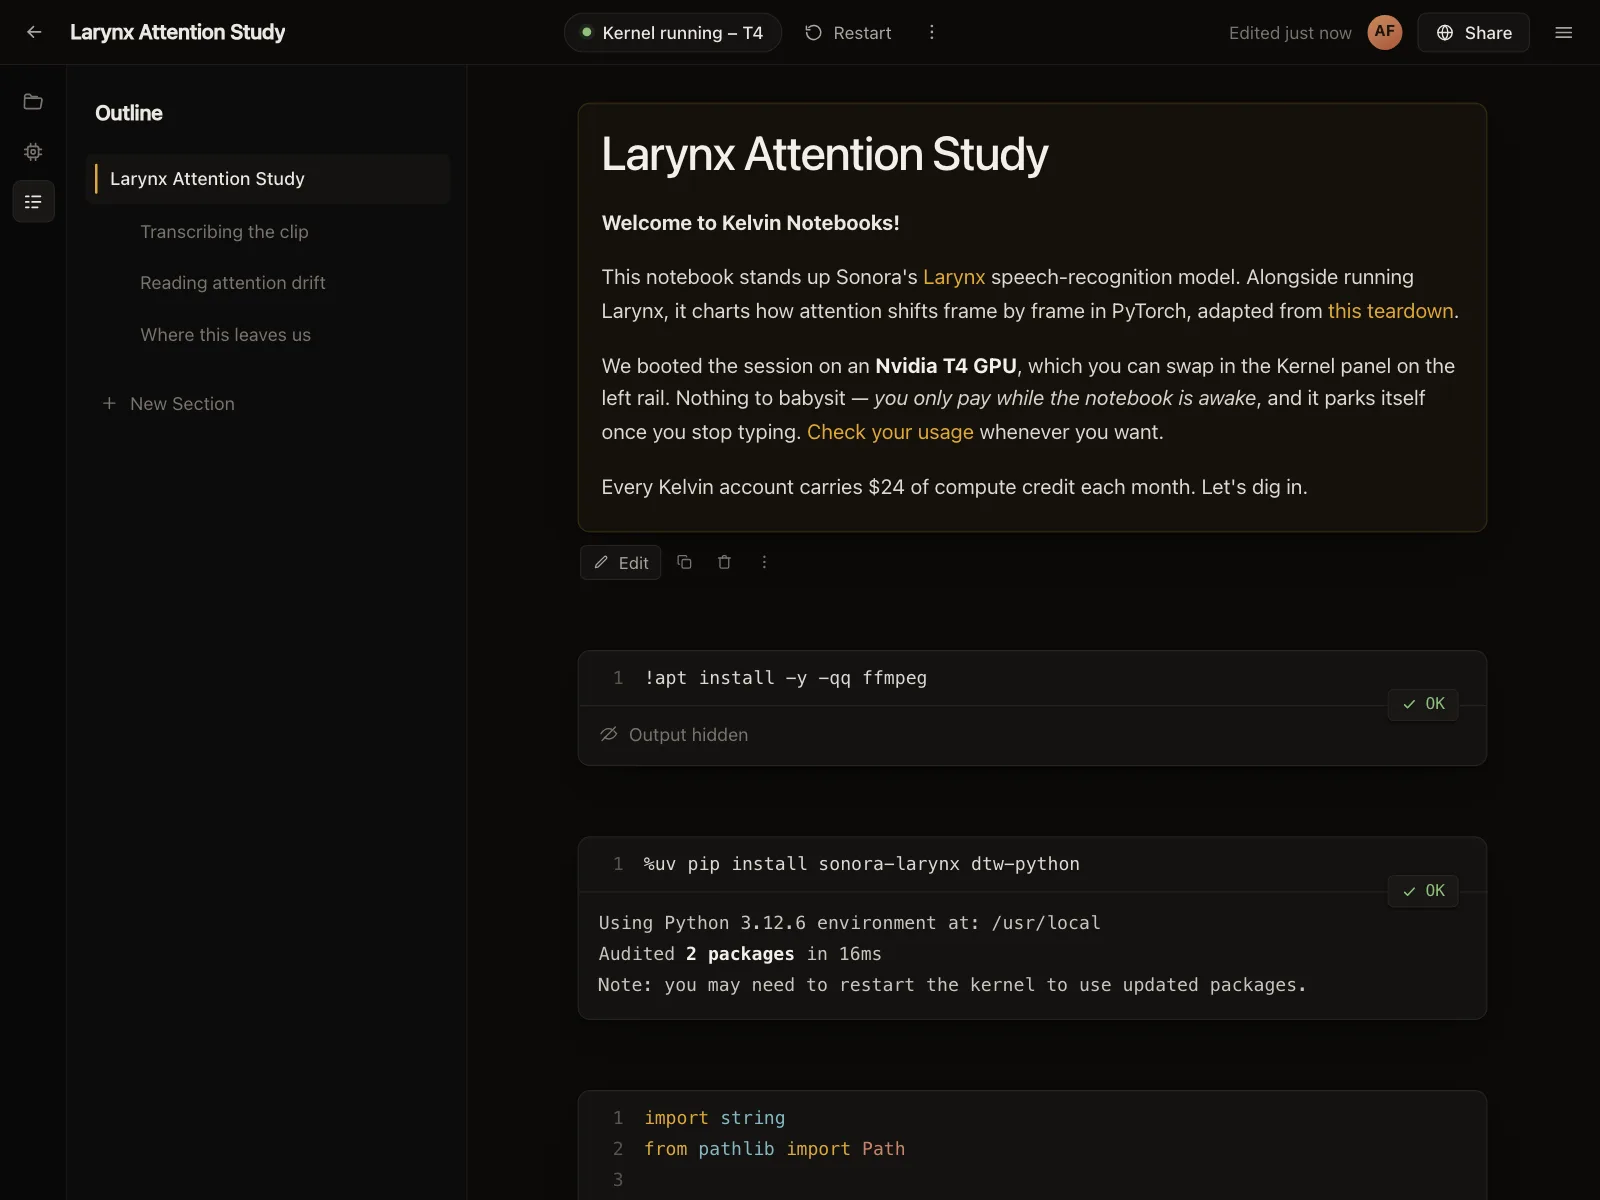This screenshot has width=1600, height=1200.
Task: Show hidden output of ffmpeg cell
Action: pos(674,735)
